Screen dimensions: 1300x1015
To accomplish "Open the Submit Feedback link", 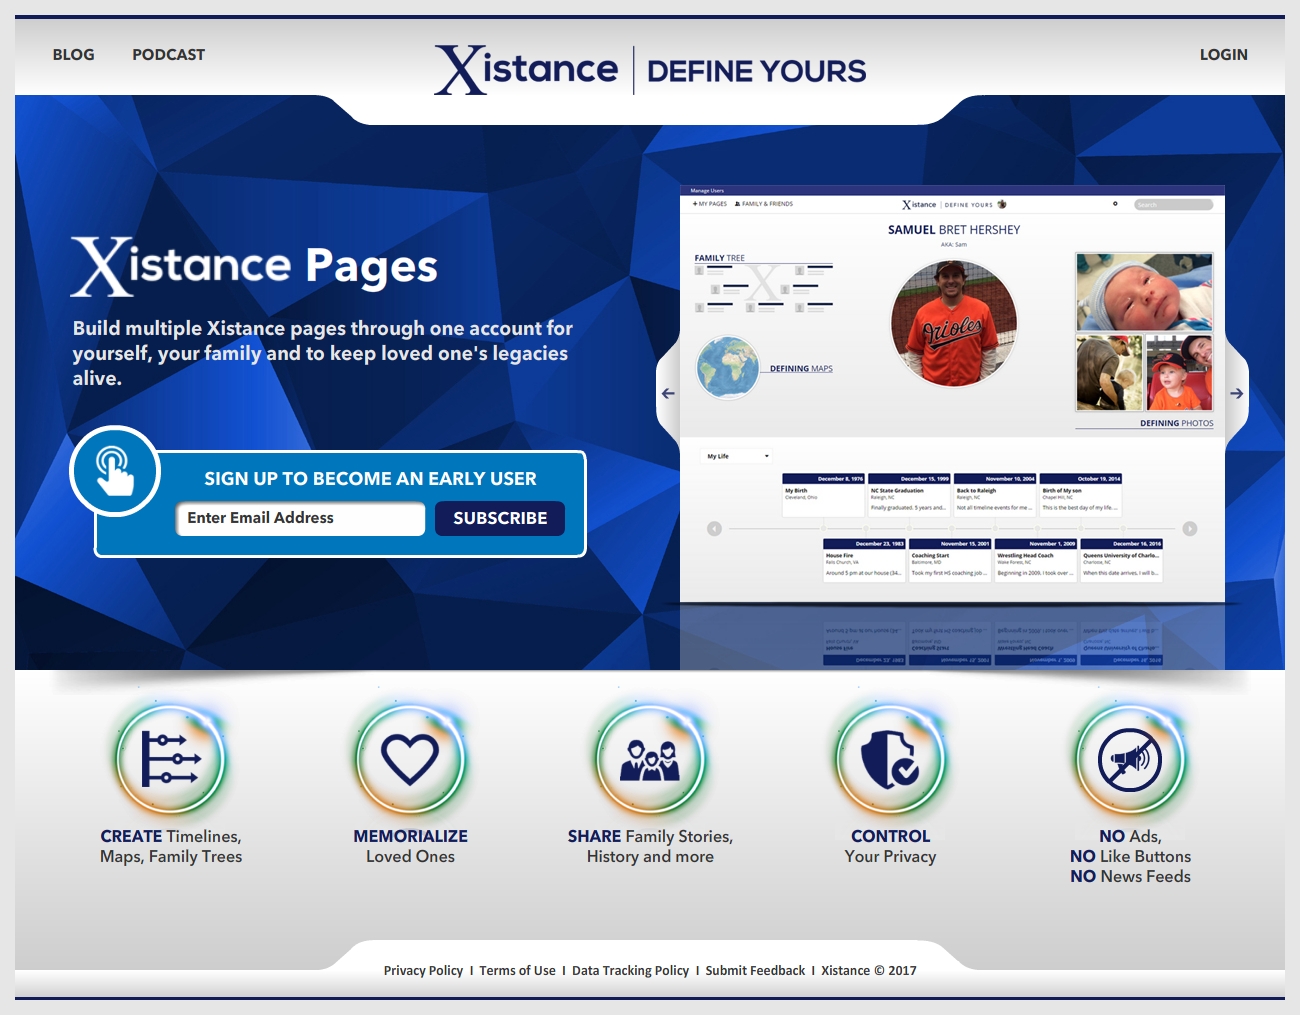I will coord(755,971).
